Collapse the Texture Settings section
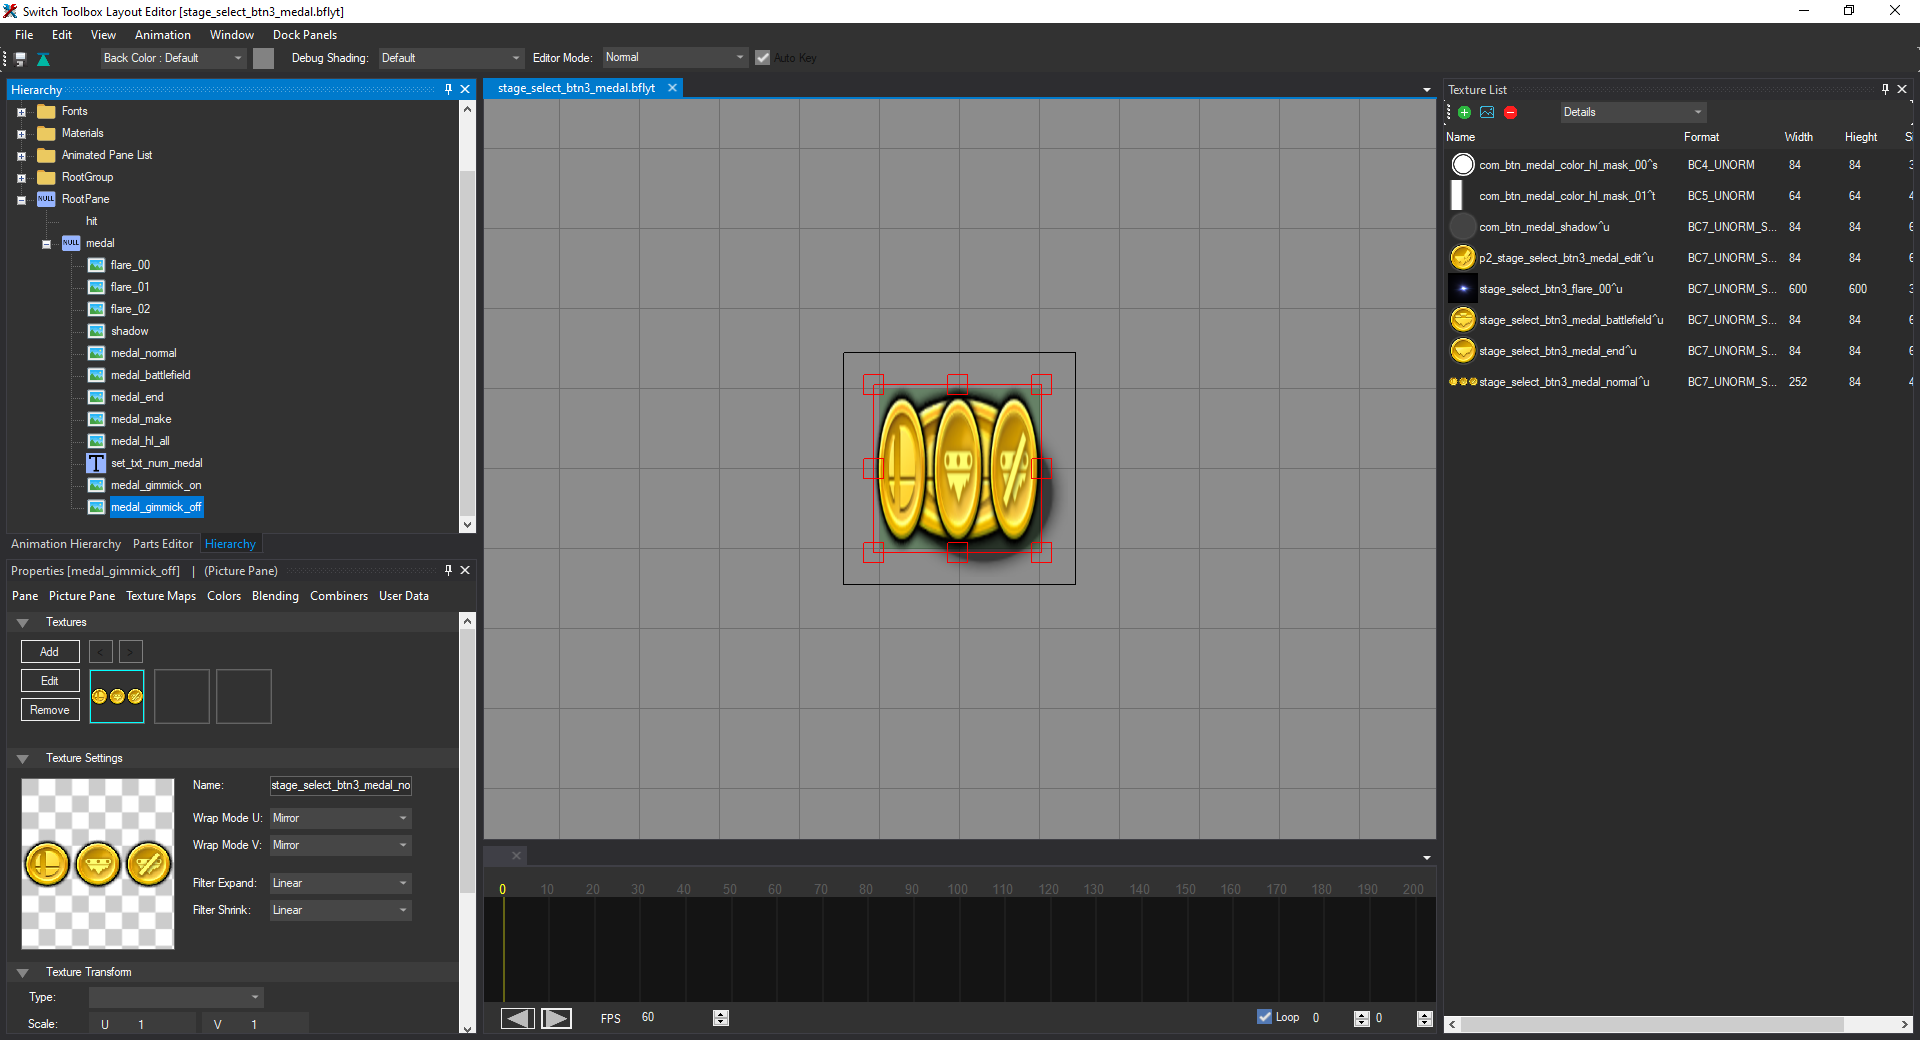The height and width of the screenshot is (1040, 1920). pos(22,759)
